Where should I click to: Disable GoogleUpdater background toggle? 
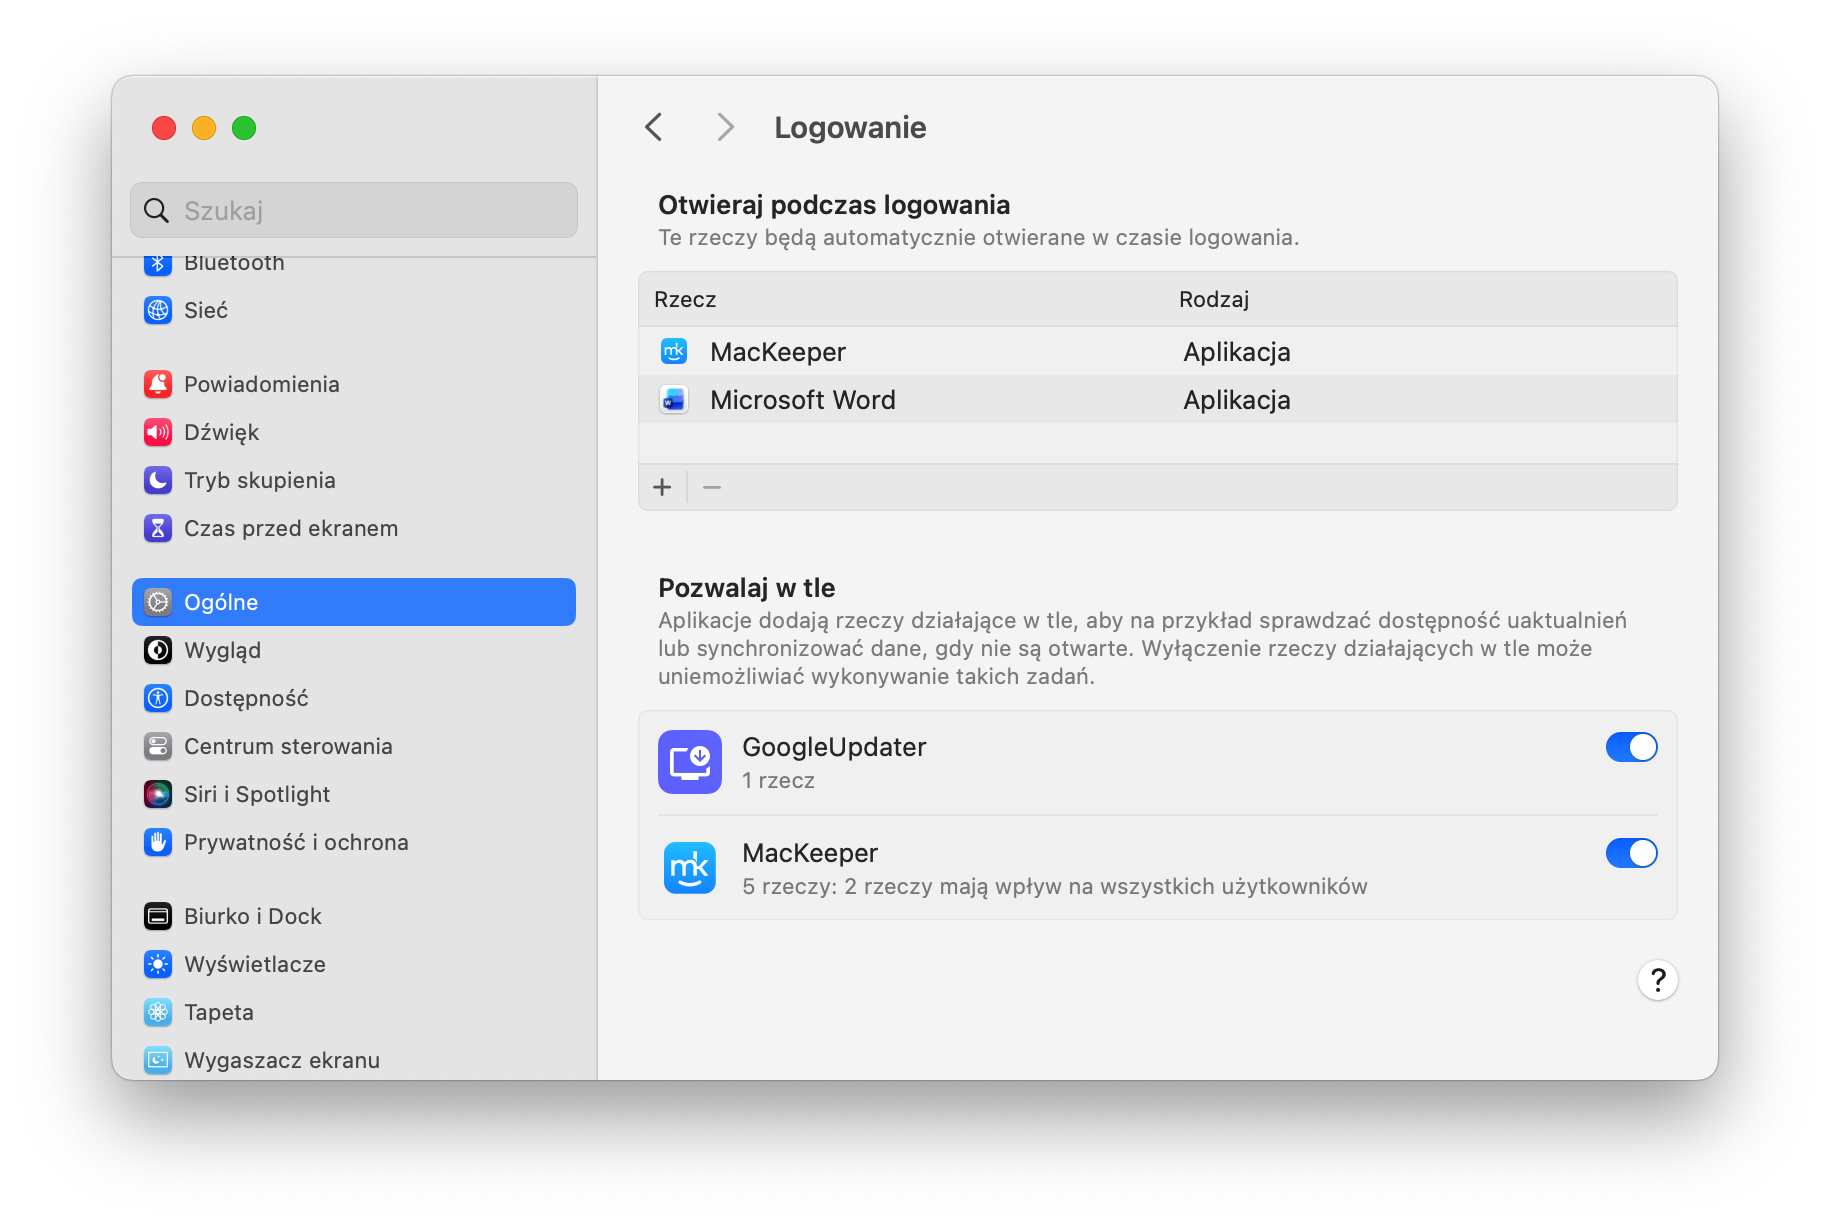pos(1631,747)
